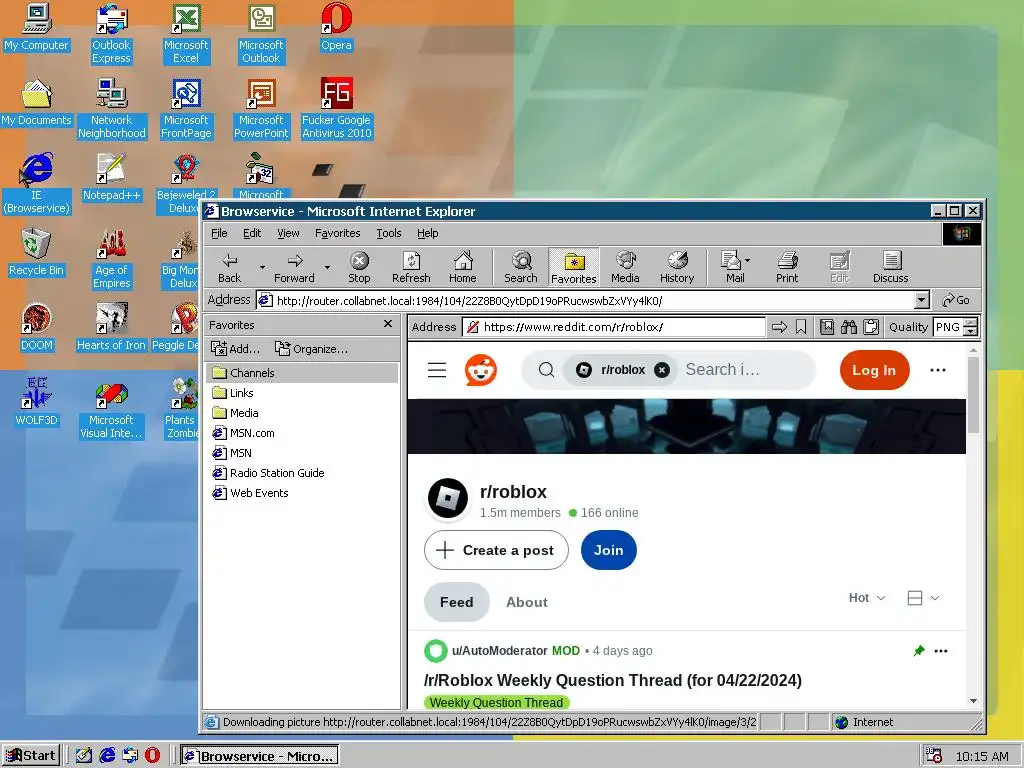Select the DOOM desktop icon
Image resolution: width=1024 pixels, height=768 pixels.
tap(36, 327)
